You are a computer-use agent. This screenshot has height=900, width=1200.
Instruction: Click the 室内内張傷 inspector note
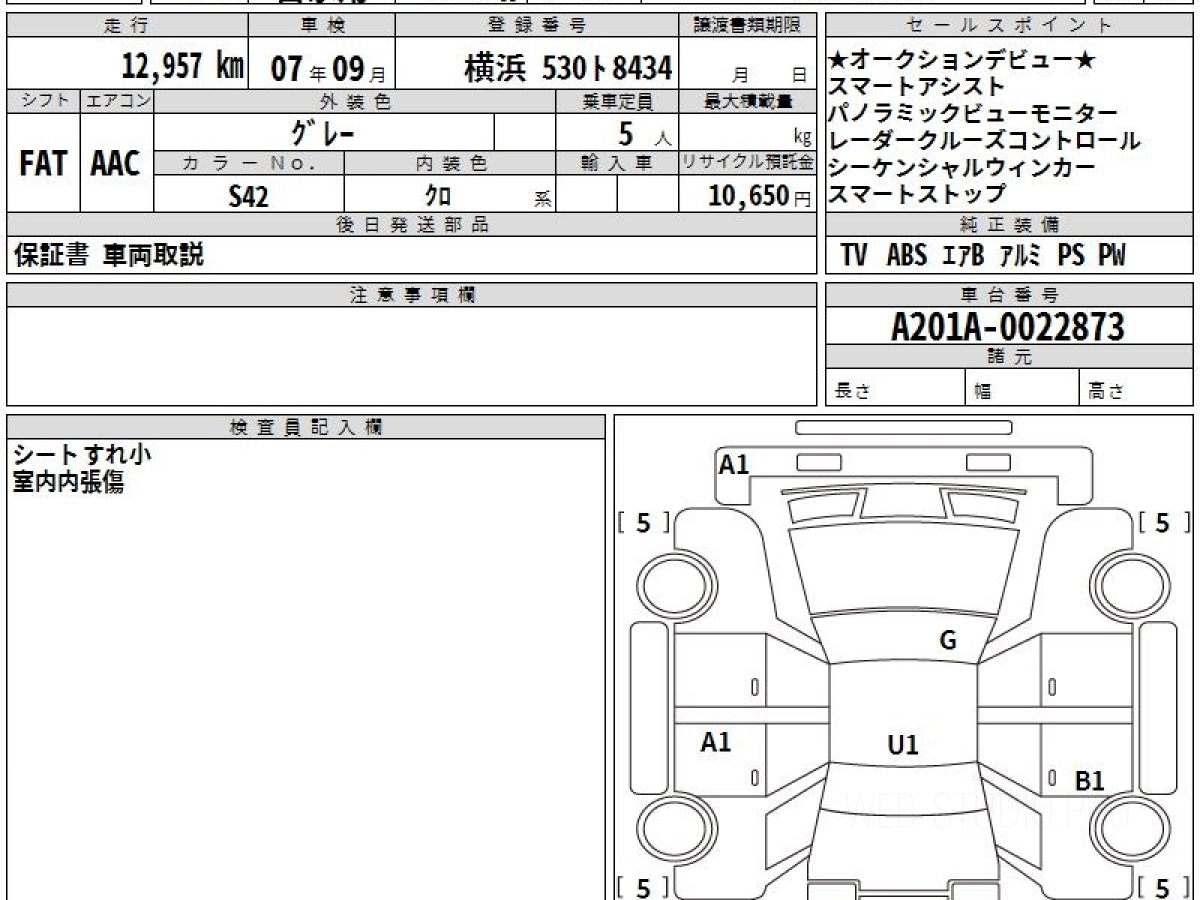click(68, 482)
